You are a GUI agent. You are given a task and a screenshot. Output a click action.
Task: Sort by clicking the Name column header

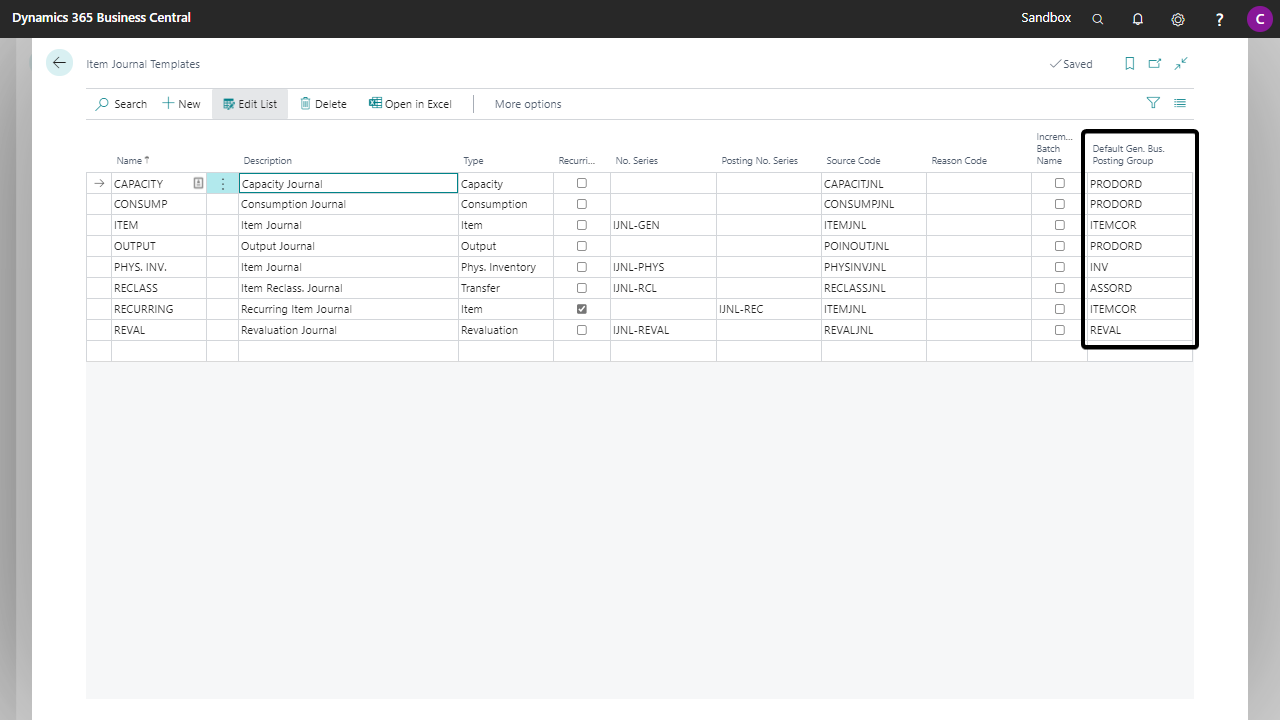(131, 161)
